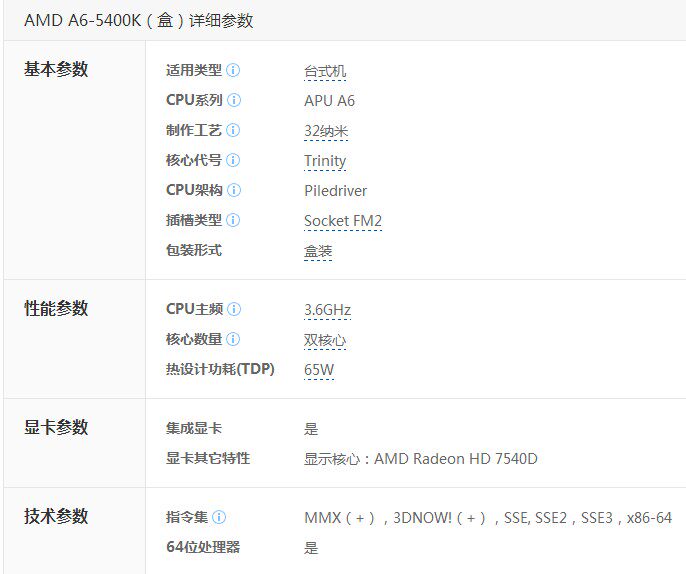This screenshot has height=574, width=686.
Task: Open the 盒装 packaging link
Action: tap(318, 251)
